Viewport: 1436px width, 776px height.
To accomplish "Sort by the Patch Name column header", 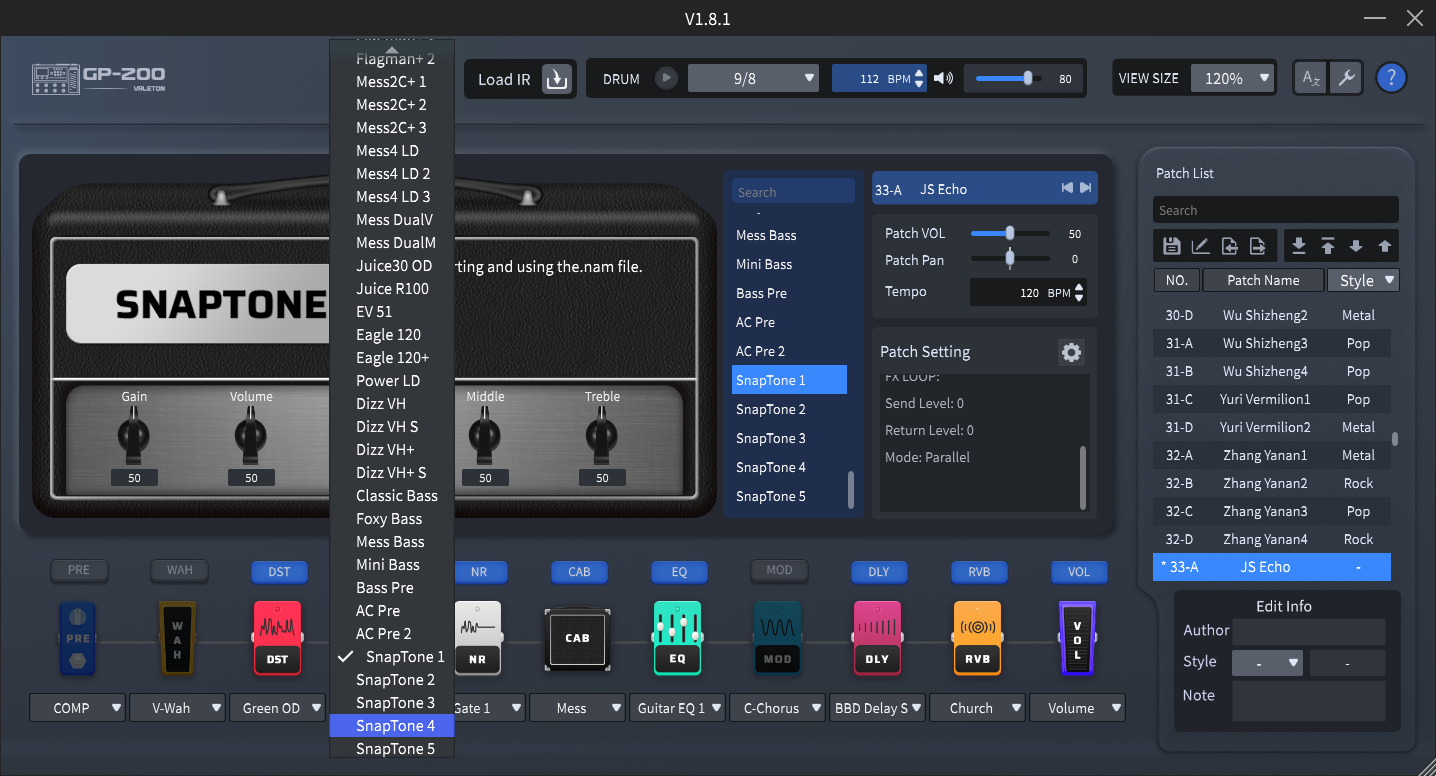I will (x=1263, y=281).
